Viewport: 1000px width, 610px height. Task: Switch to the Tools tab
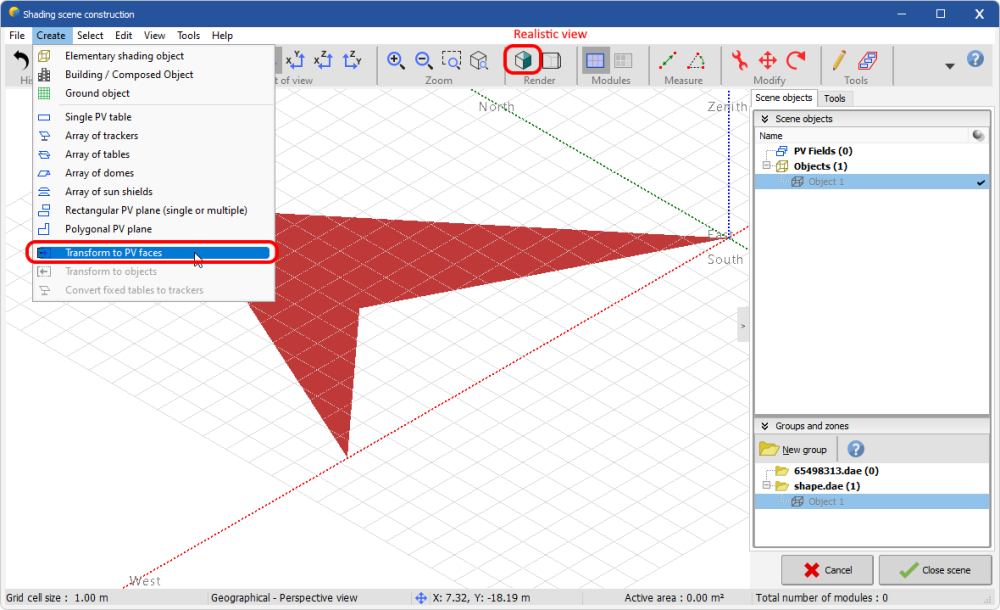[x=834, y=98]
